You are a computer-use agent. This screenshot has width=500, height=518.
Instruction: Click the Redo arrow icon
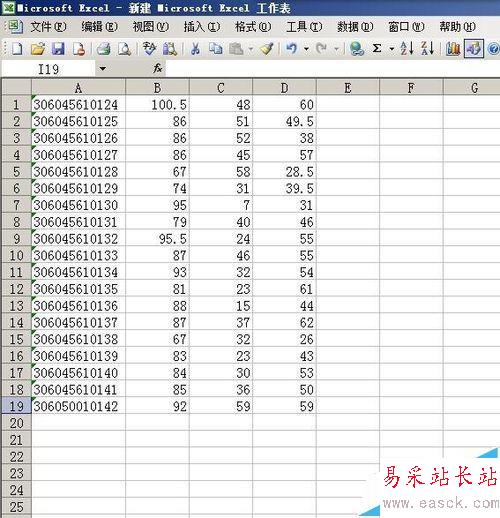click(x=321, y=49)
